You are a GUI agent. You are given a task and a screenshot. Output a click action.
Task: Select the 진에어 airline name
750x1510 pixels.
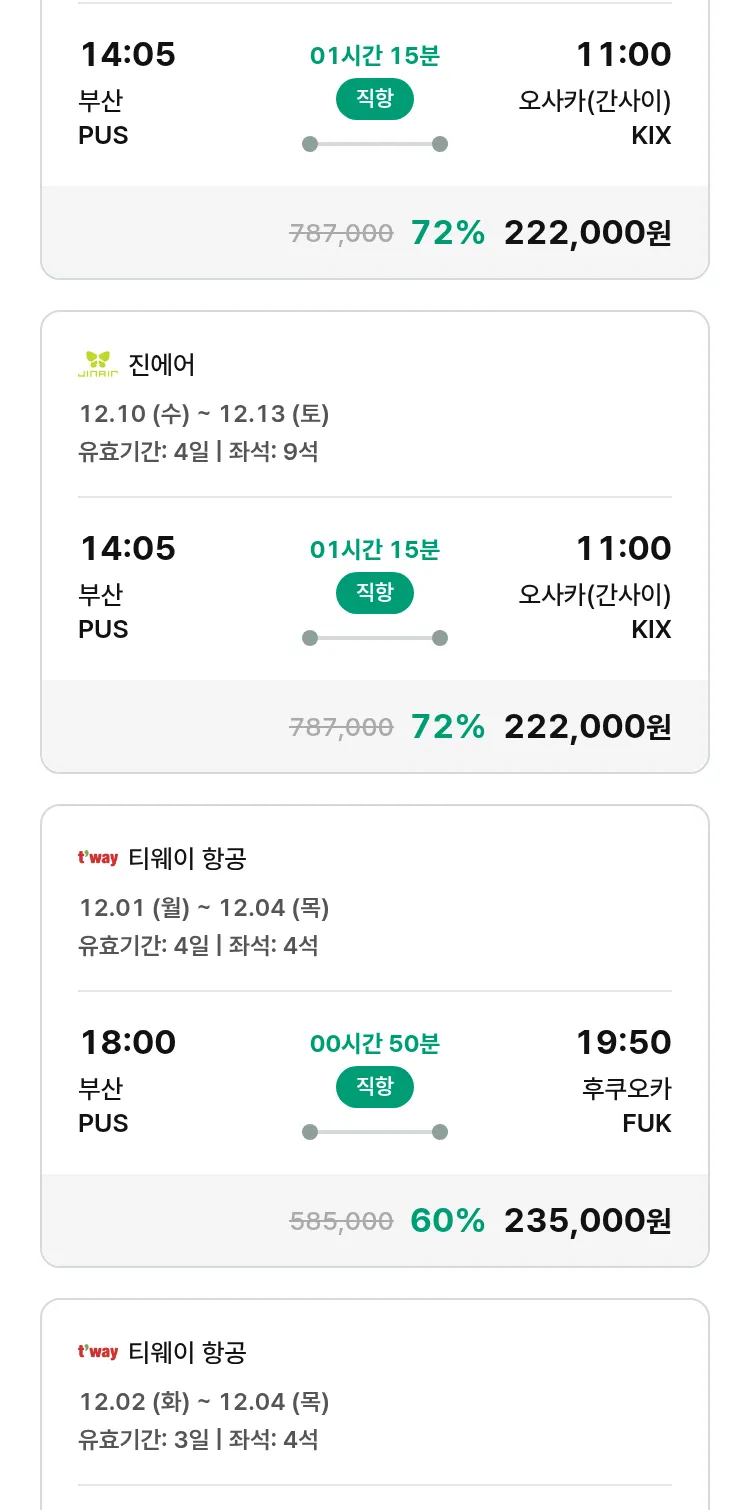[x=162, y=365]
